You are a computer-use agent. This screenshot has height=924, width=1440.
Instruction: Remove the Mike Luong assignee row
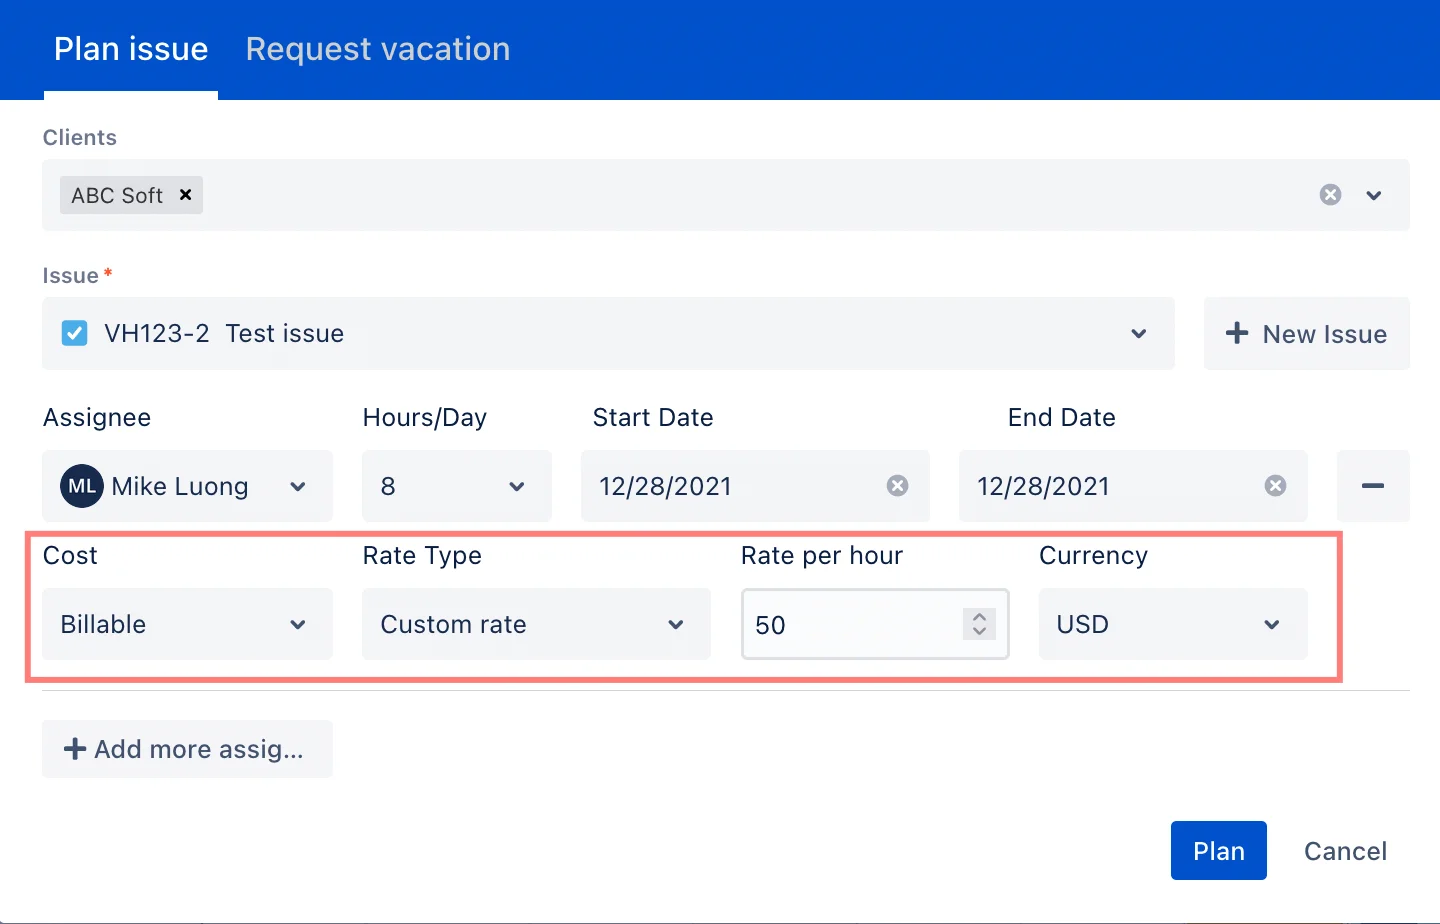point(1373,486)
